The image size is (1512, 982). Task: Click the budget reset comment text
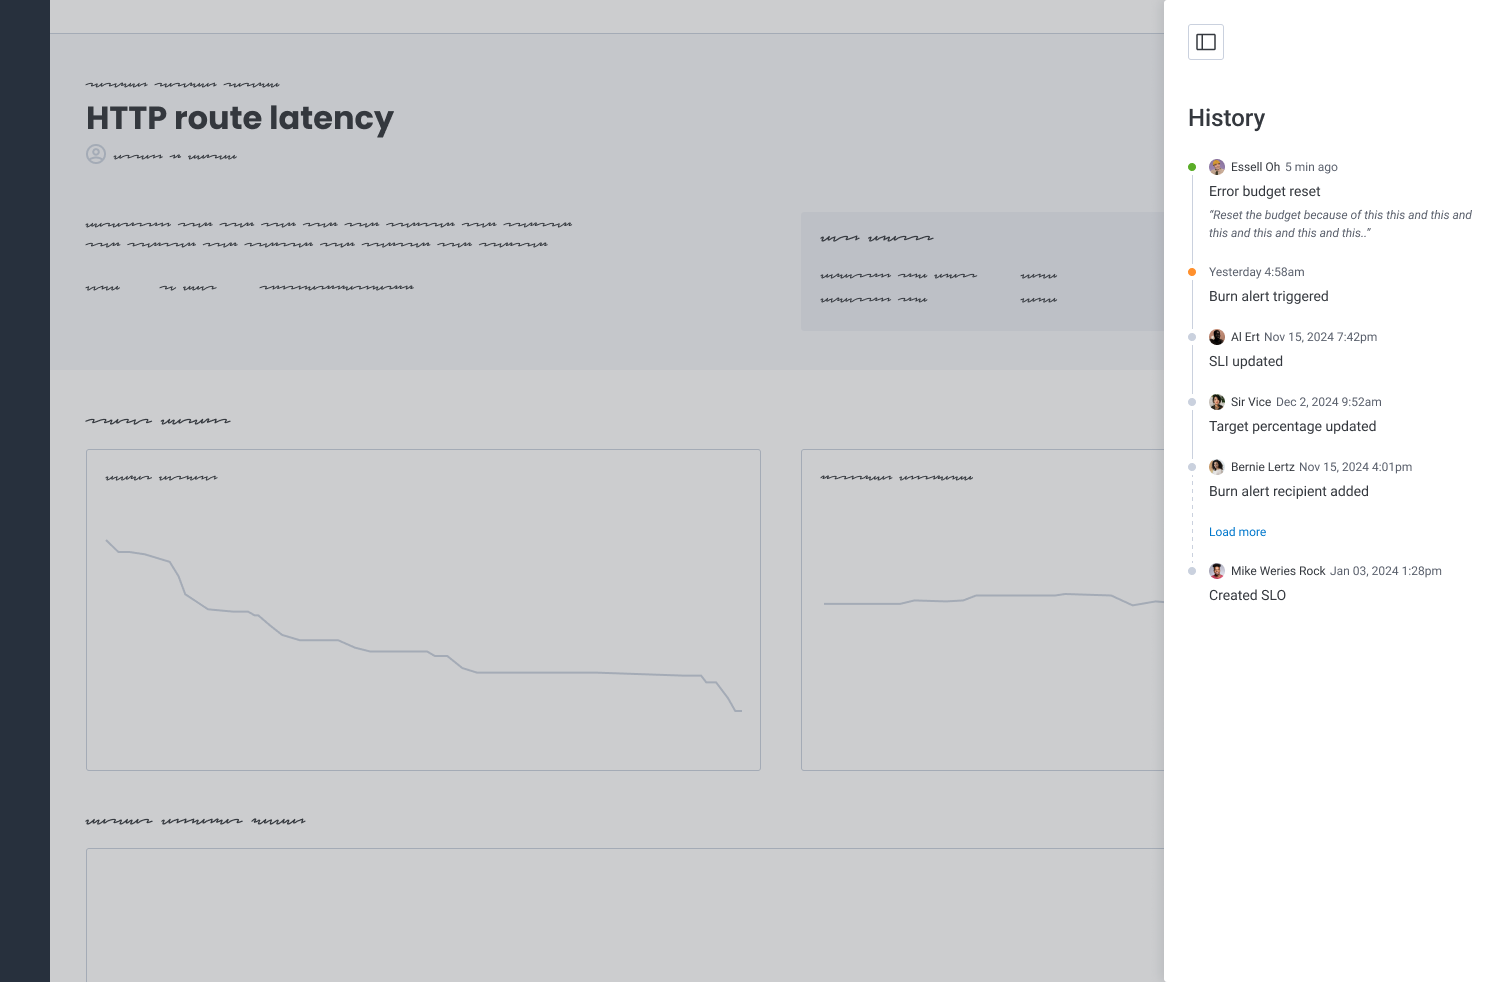1339,224
